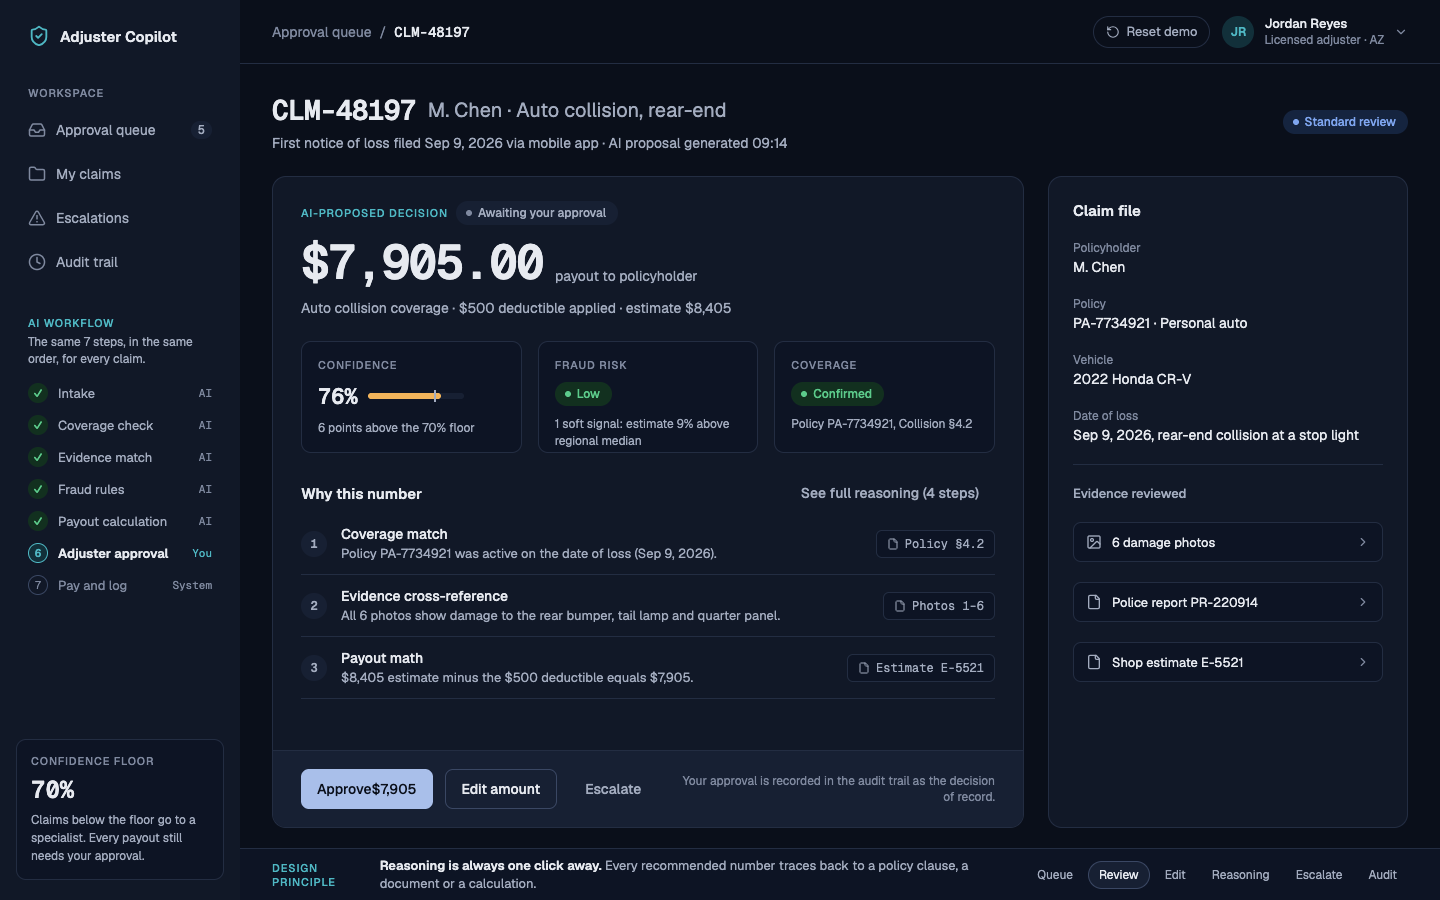Click the Audit trail clock icon

point(37,262)
